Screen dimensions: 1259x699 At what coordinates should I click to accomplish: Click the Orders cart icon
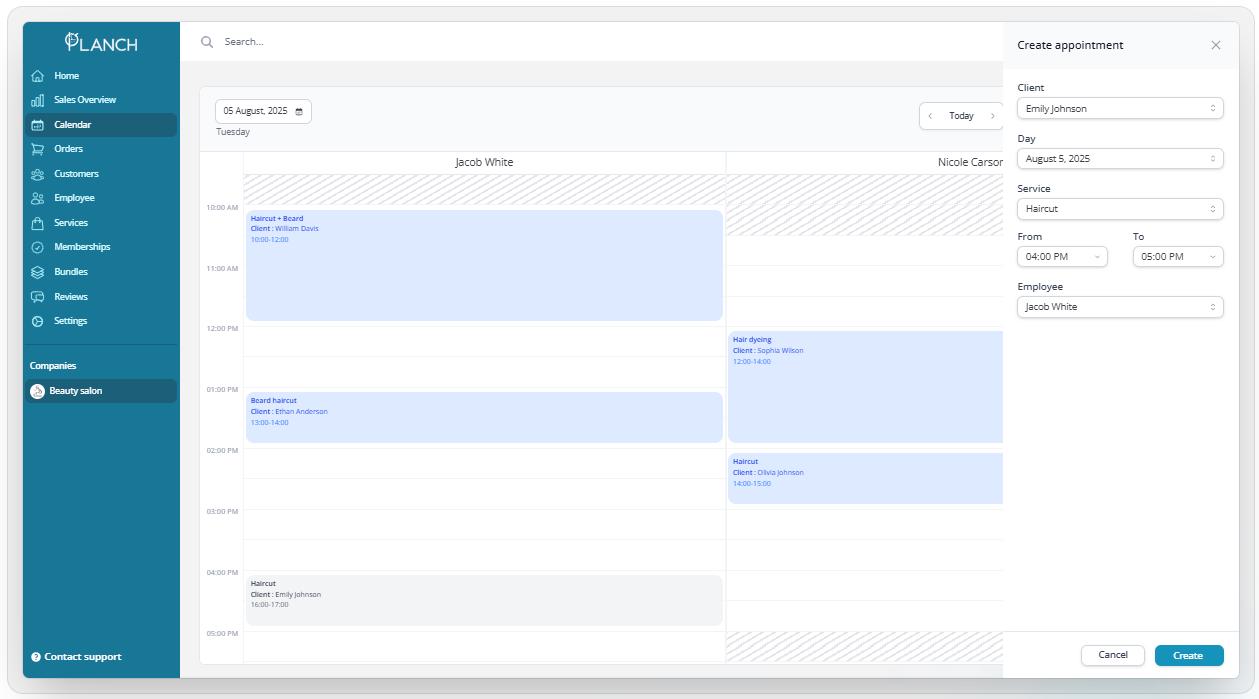point(38,149)
